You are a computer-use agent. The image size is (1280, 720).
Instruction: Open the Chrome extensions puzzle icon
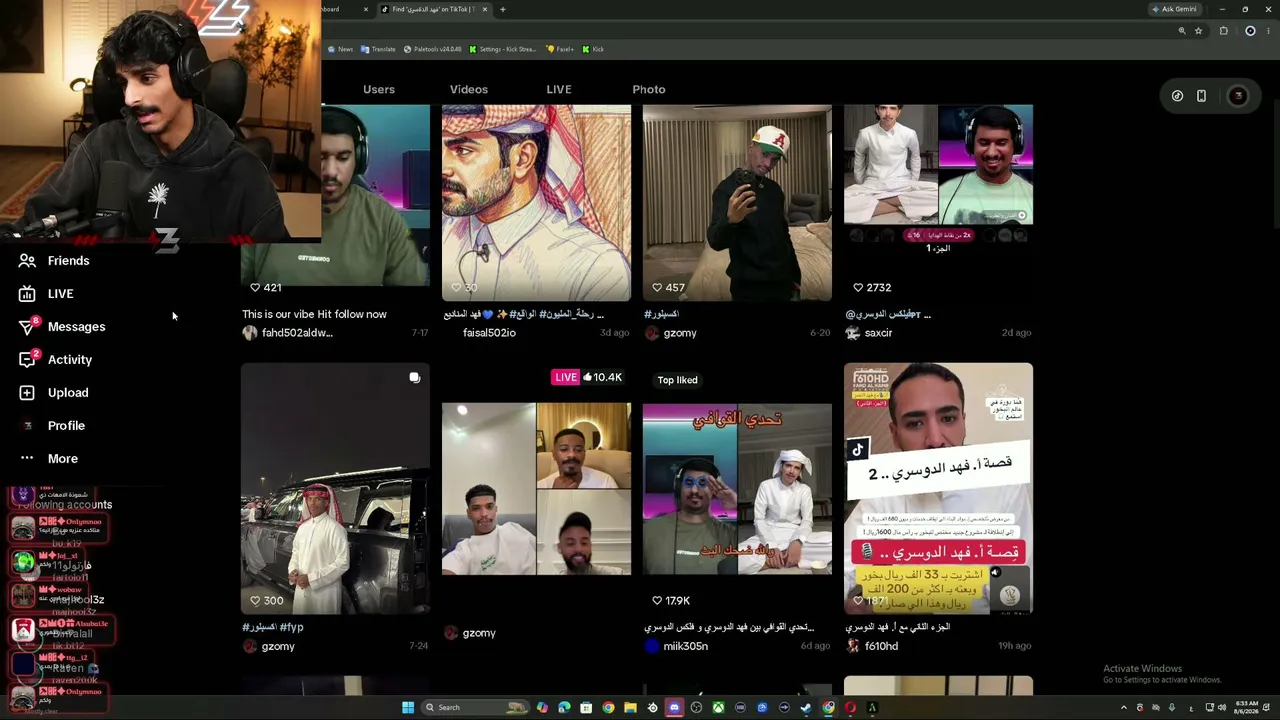pos(1223,31)
